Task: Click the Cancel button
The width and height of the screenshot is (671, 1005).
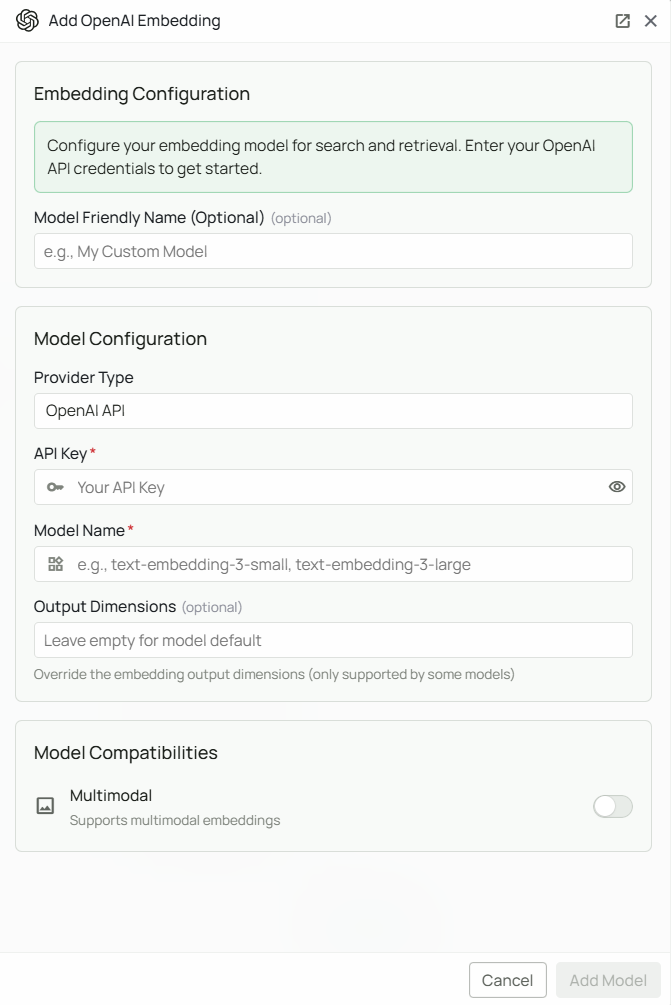Action: tap(508, 980)
